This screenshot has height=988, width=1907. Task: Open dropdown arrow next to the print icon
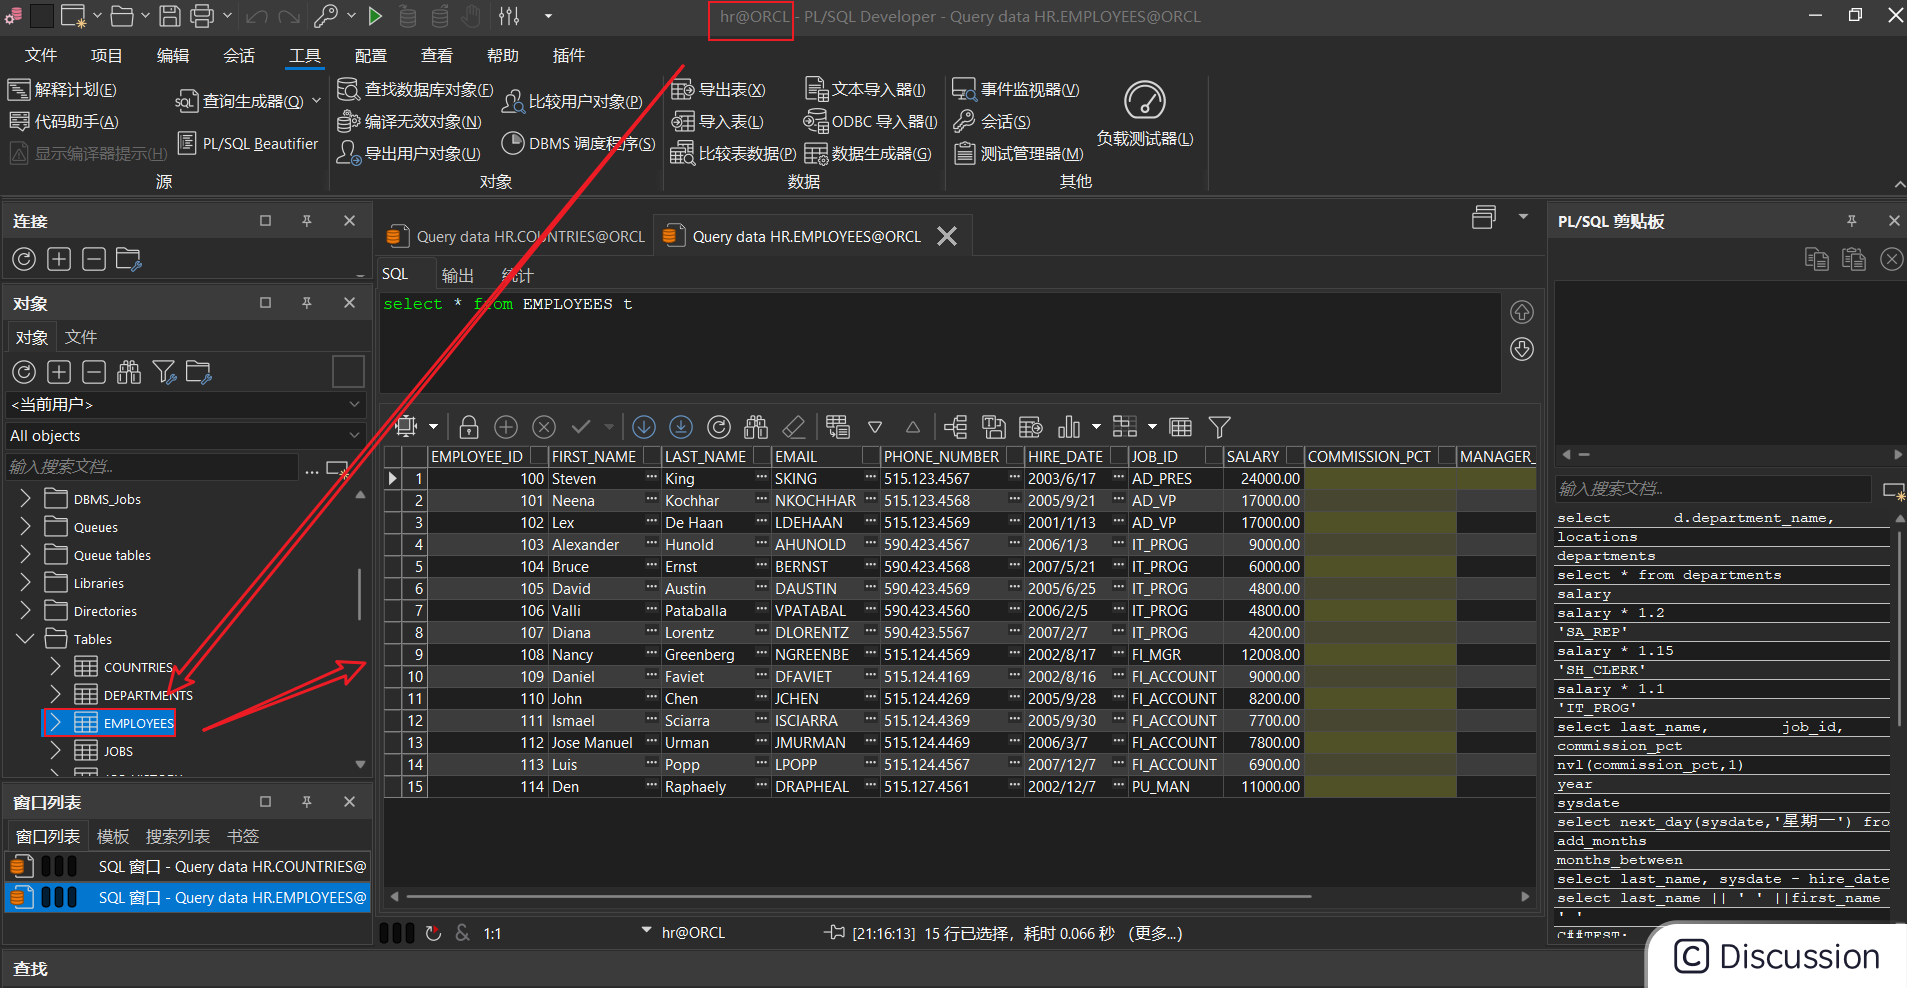click(x=228, y=16)
